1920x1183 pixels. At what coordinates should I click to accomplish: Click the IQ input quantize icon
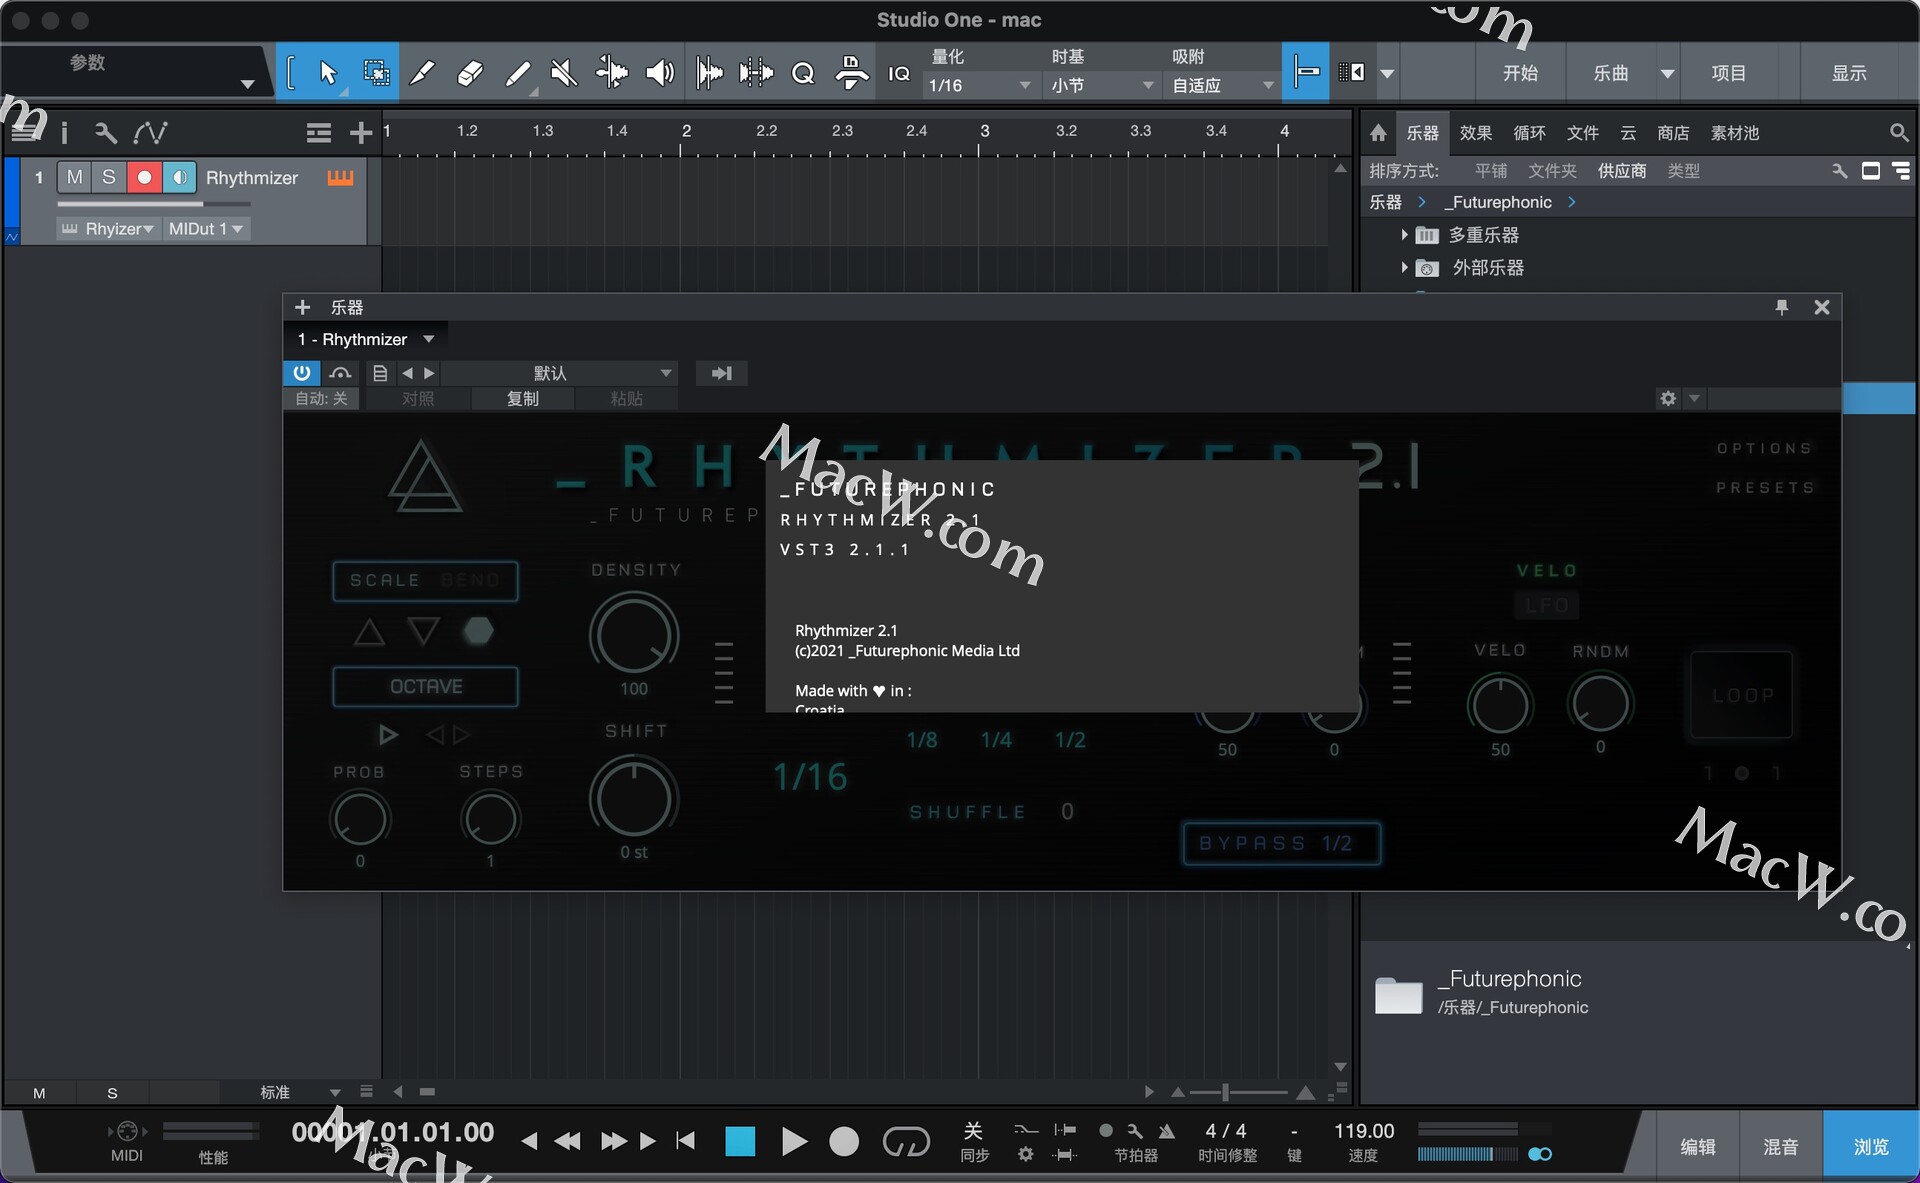[x=899, y=73]
